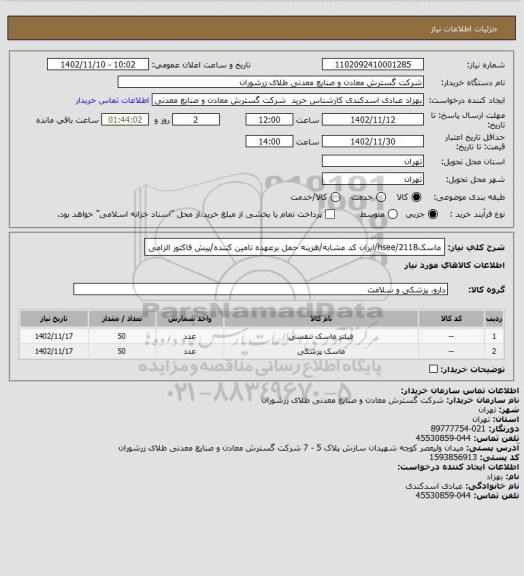Click the delivery province field تهران
The height and width of the screenshot is (576, 524).
373,161
